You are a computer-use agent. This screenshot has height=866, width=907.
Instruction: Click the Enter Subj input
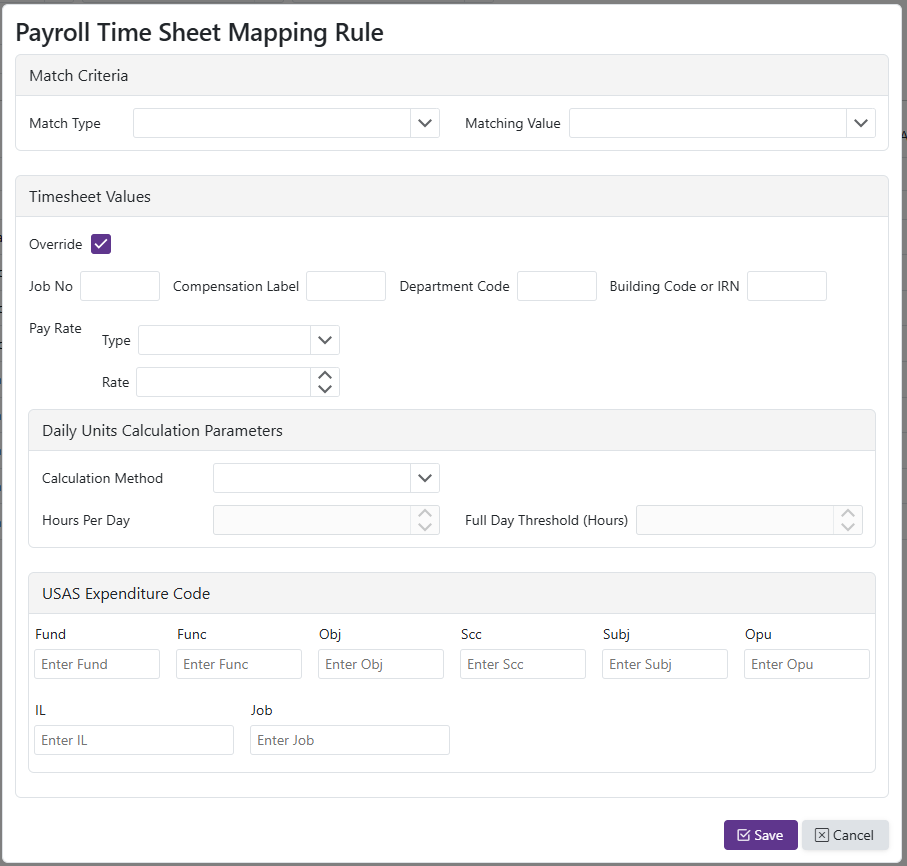[665, 664]
